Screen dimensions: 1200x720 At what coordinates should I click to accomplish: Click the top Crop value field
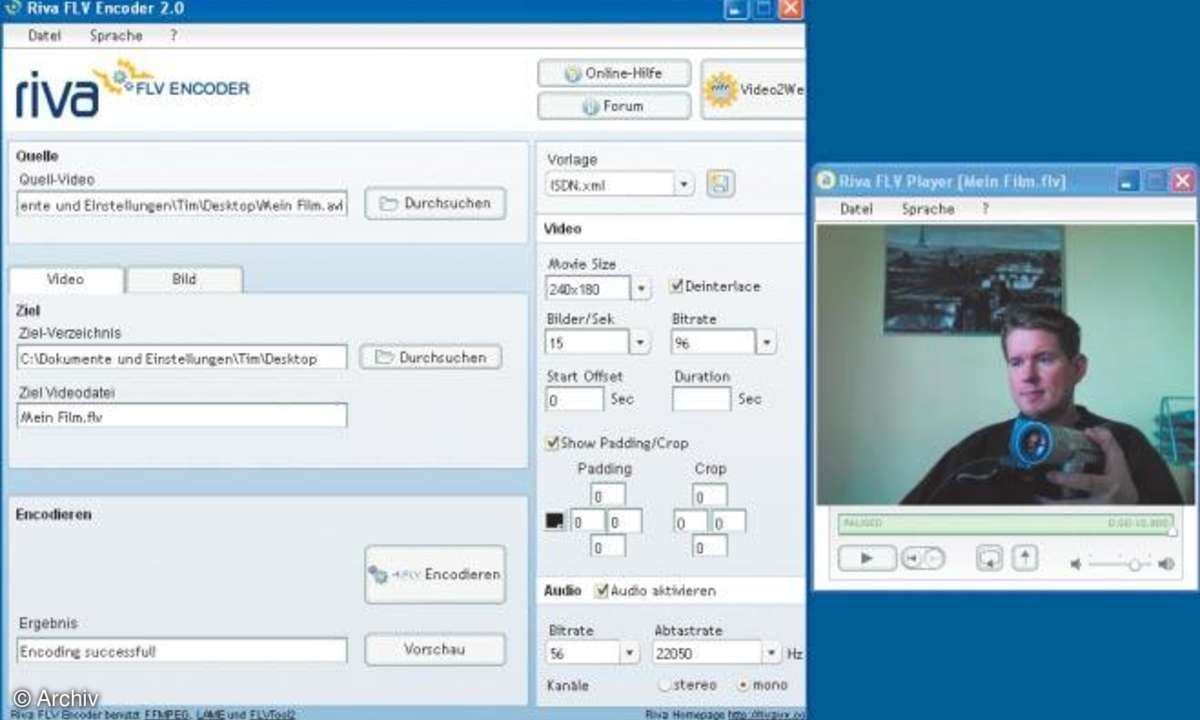(x=710, y=495)
